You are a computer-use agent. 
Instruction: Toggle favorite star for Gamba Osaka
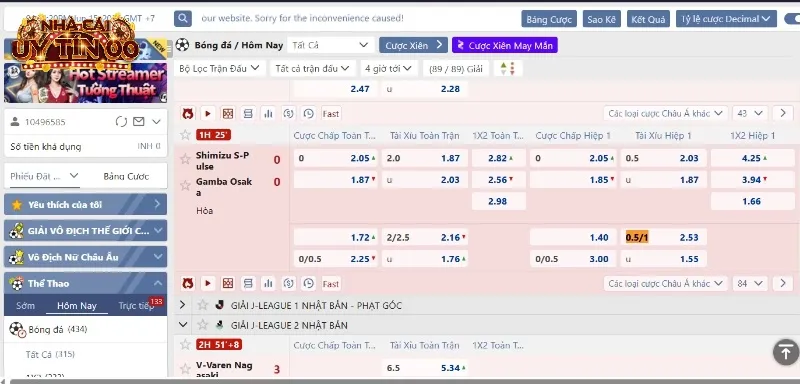[x=185, y=185]
